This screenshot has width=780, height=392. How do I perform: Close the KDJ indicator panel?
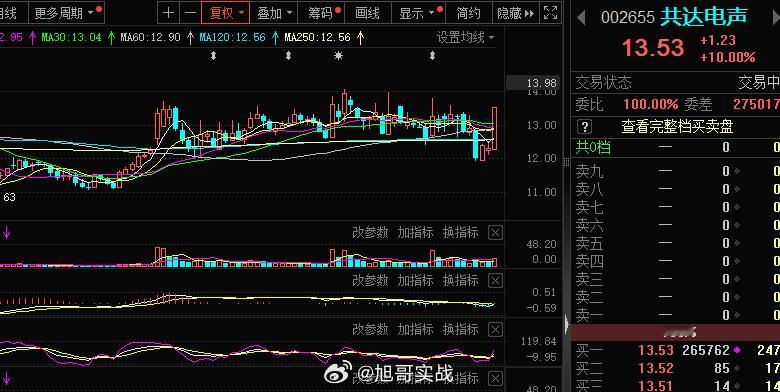pos(495,329)
